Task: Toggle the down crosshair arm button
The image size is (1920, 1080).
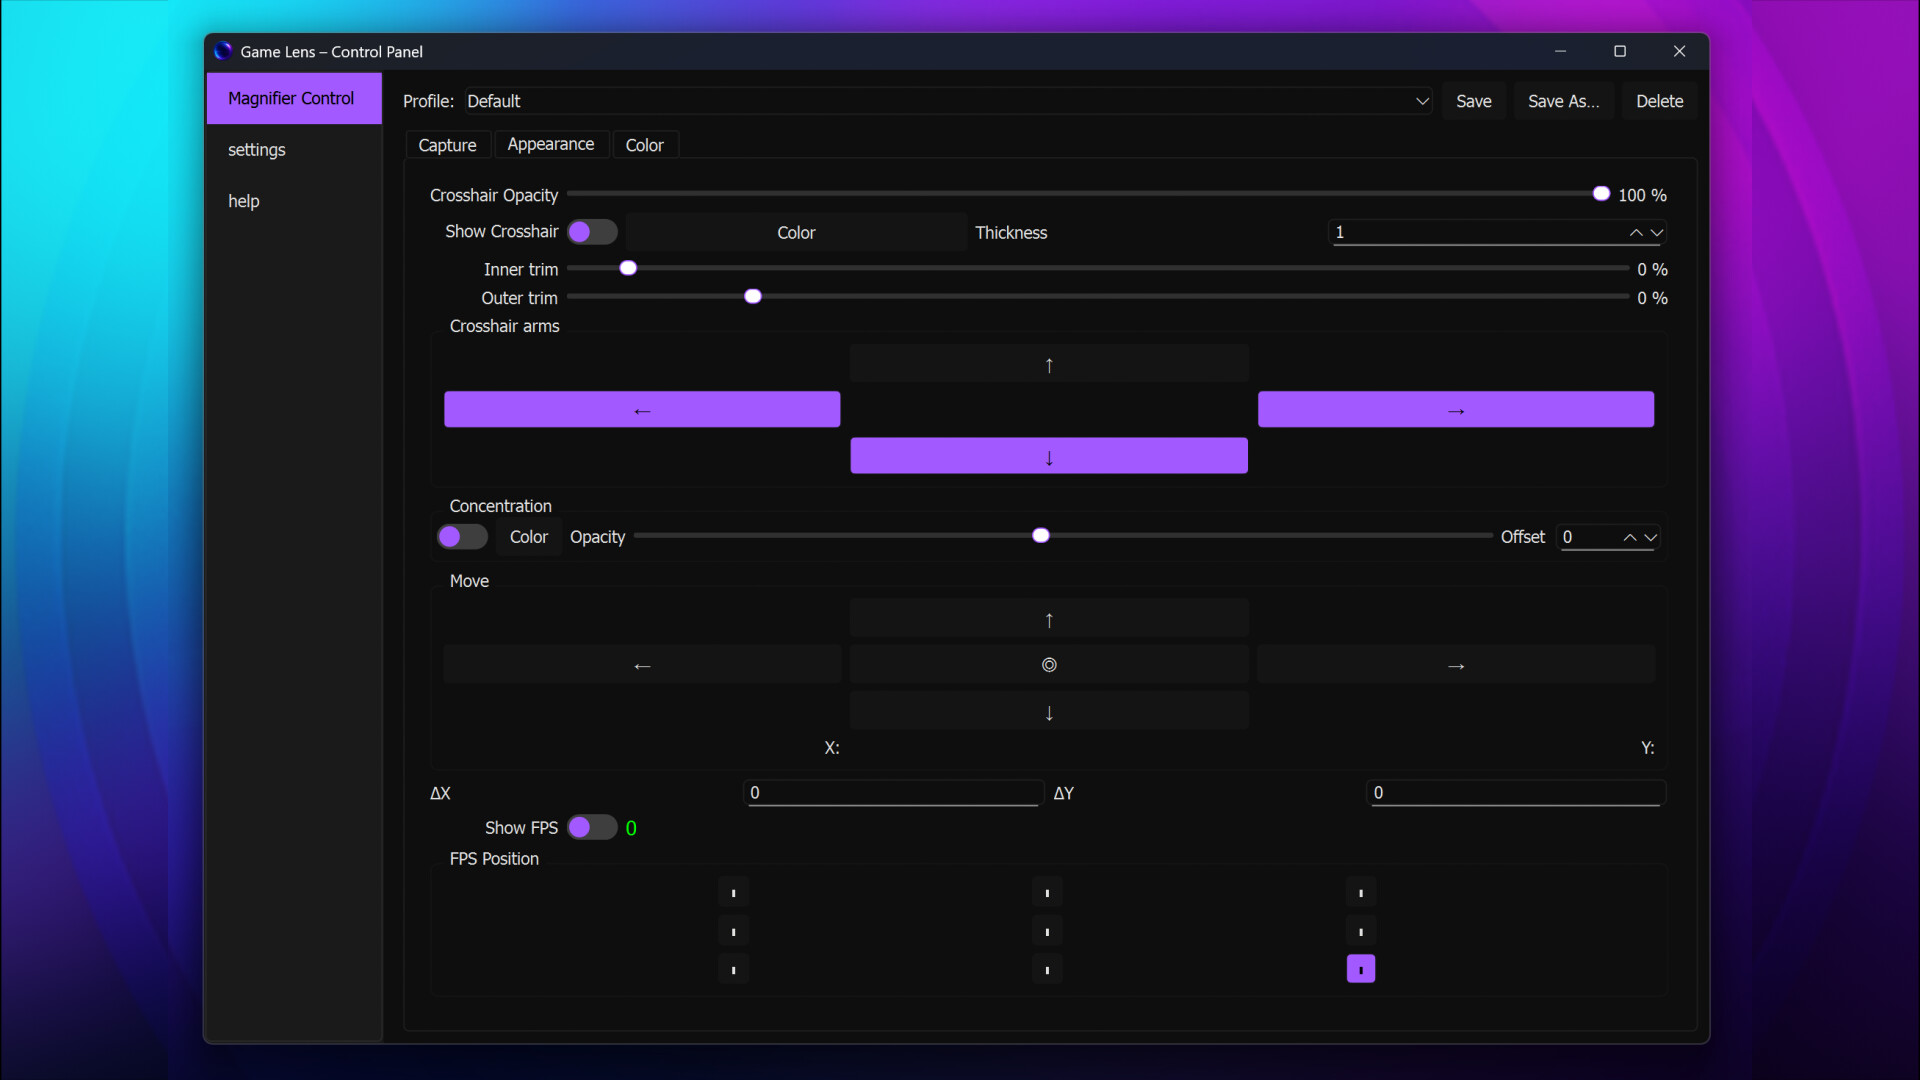Action: (1048, 456)
